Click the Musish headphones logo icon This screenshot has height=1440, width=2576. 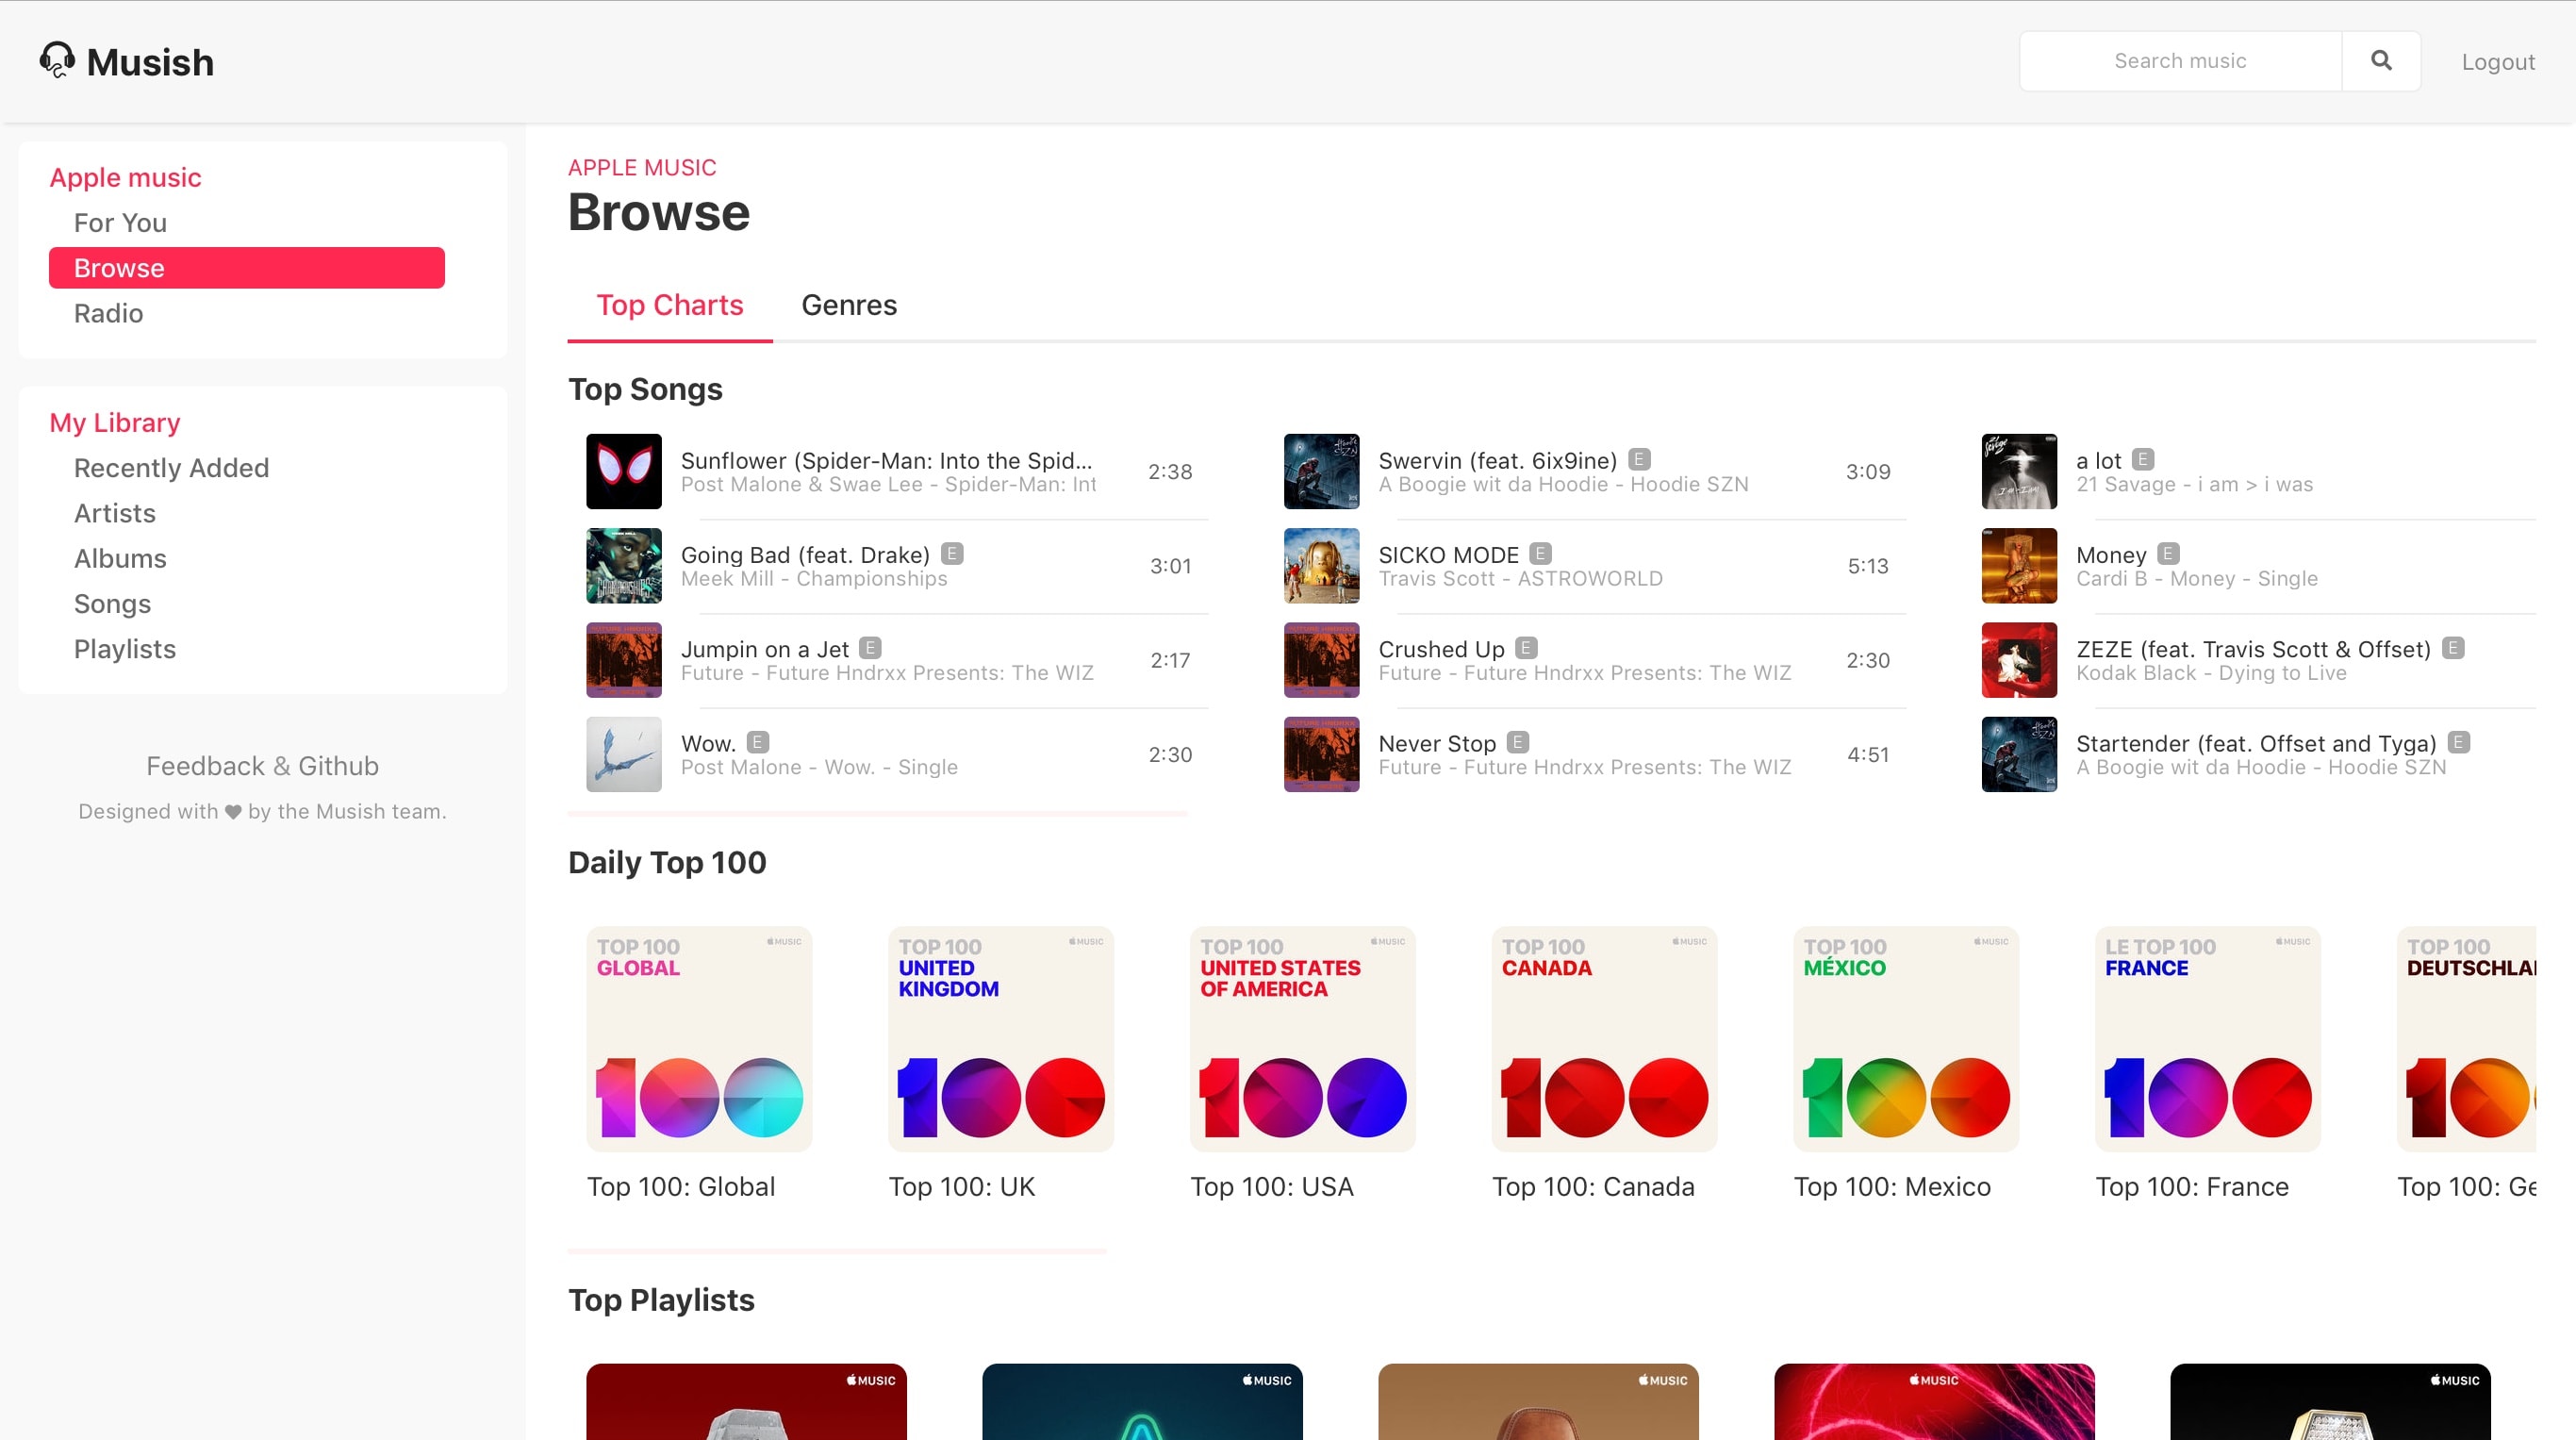[57, 60]
